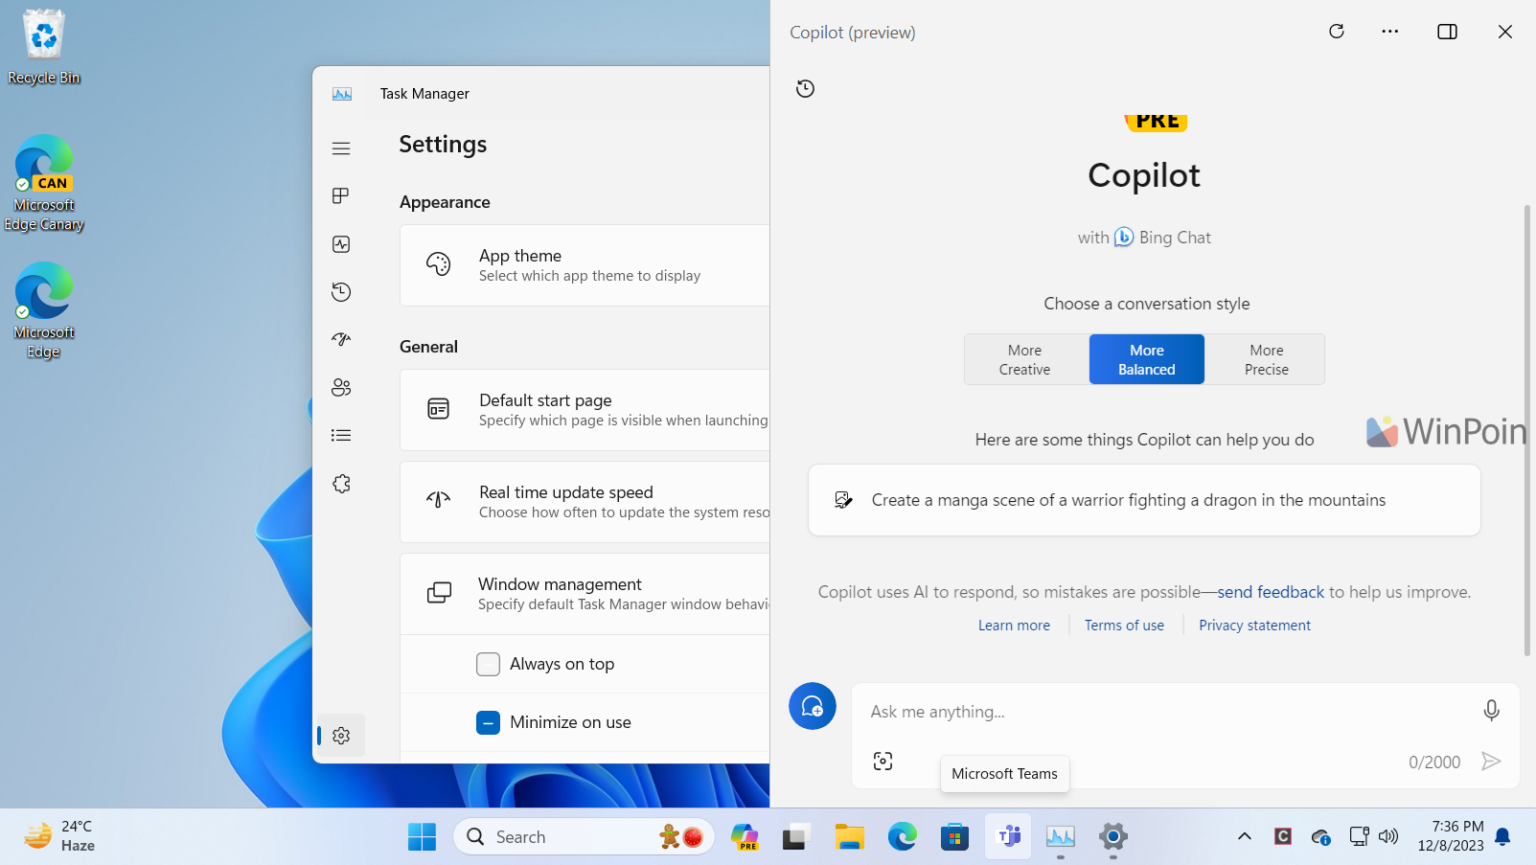1536x865 pixels.
Task: Open the Task Manager navigation hamburger menu
Action: [x=341, y=147]
